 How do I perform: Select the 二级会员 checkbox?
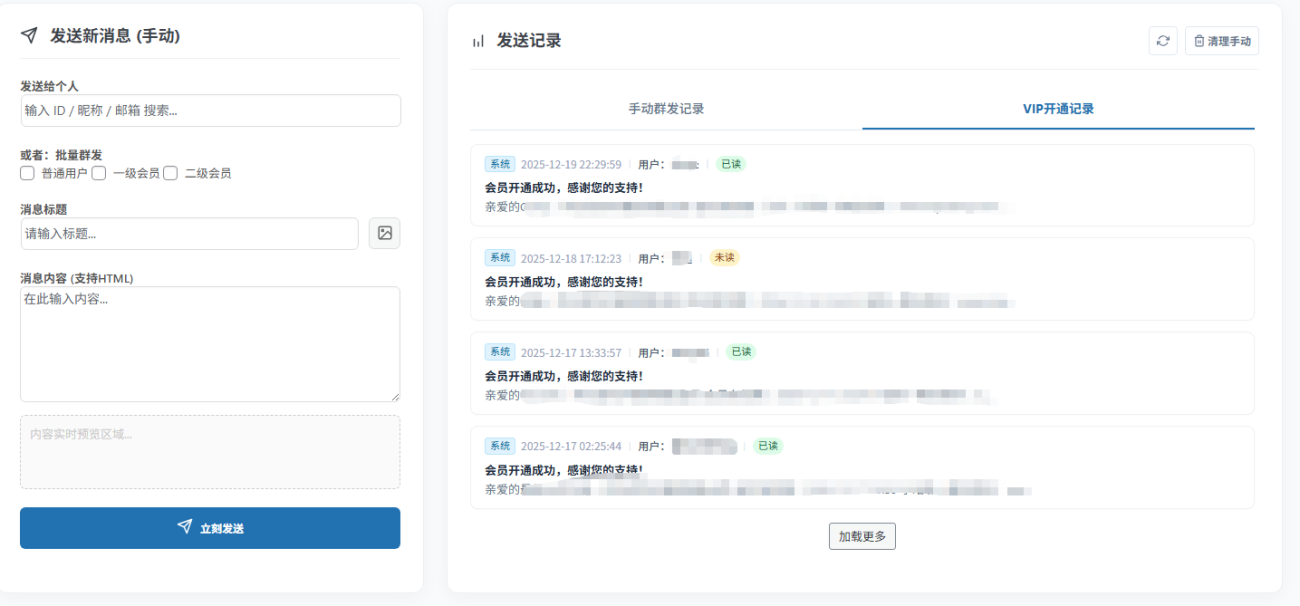coord(170,173)
